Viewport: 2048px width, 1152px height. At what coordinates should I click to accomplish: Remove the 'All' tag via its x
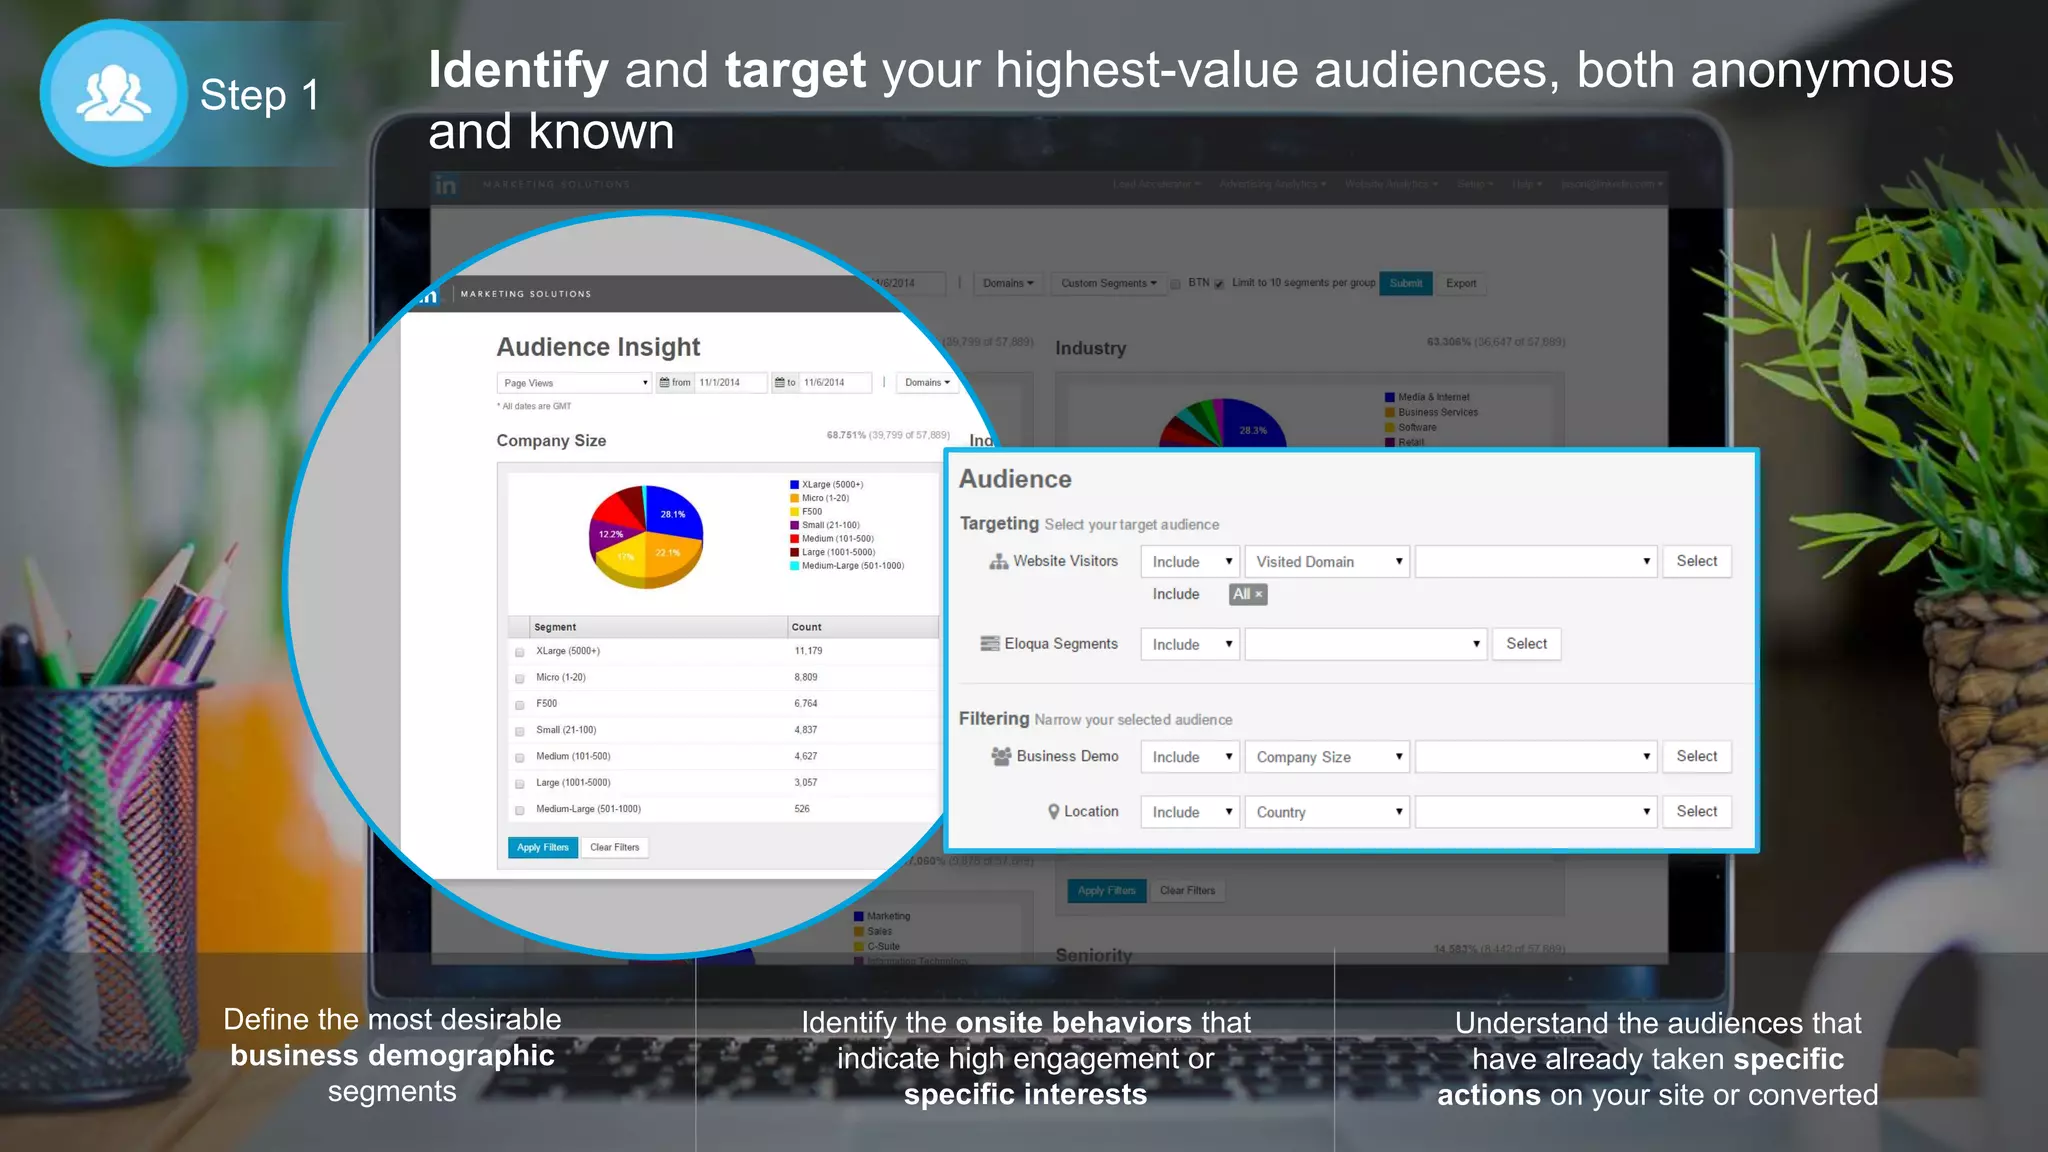click(x=1259, y=594)
